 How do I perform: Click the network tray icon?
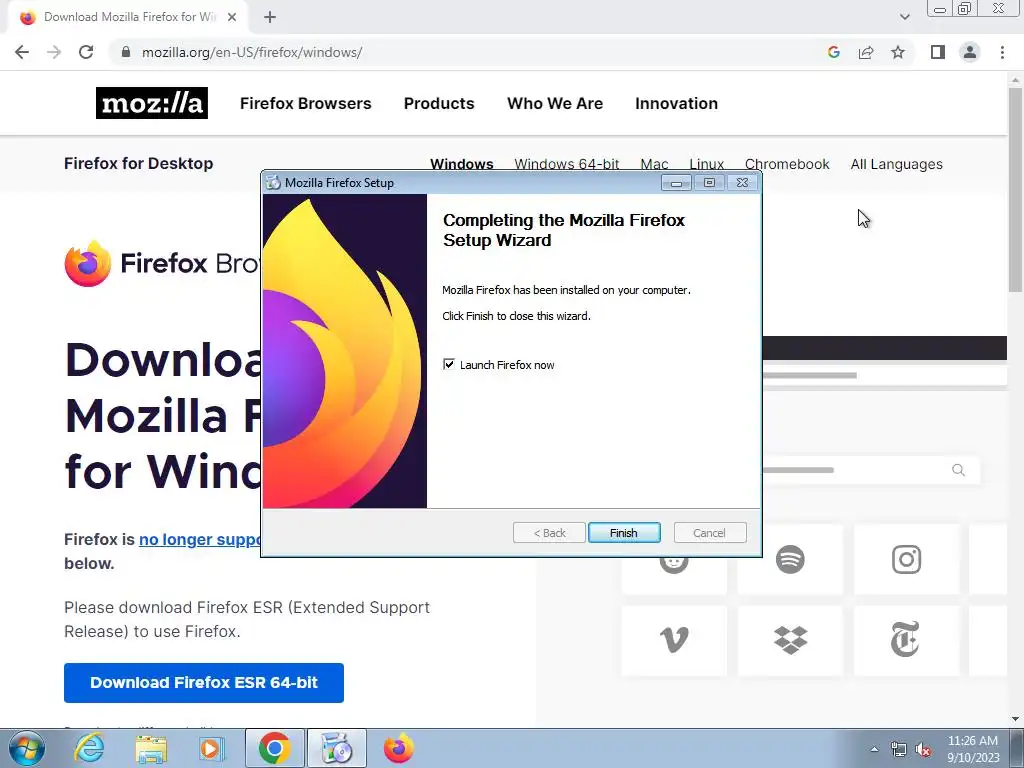[899, 749]
